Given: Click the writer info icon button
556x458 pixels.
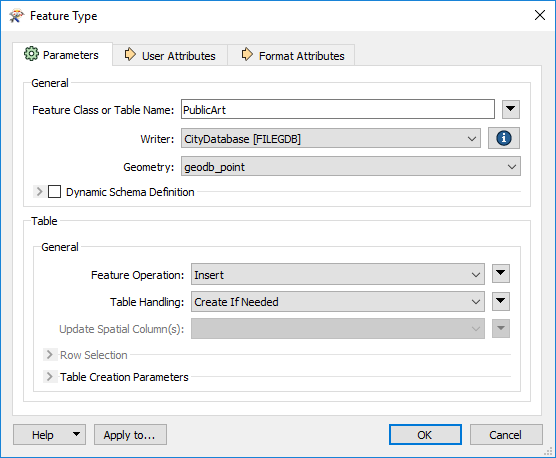Looking at the screenshot, I should click(504, 138).
